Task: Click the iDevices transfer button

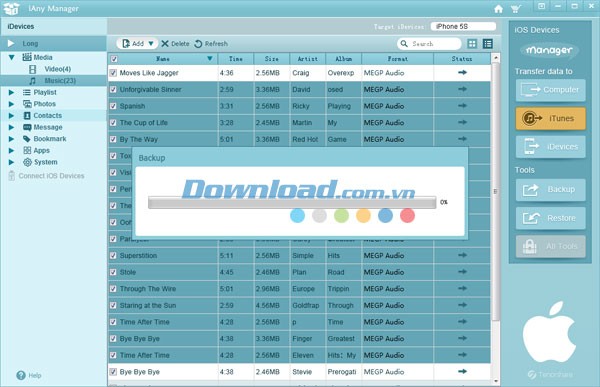Action: coord(551,147)
